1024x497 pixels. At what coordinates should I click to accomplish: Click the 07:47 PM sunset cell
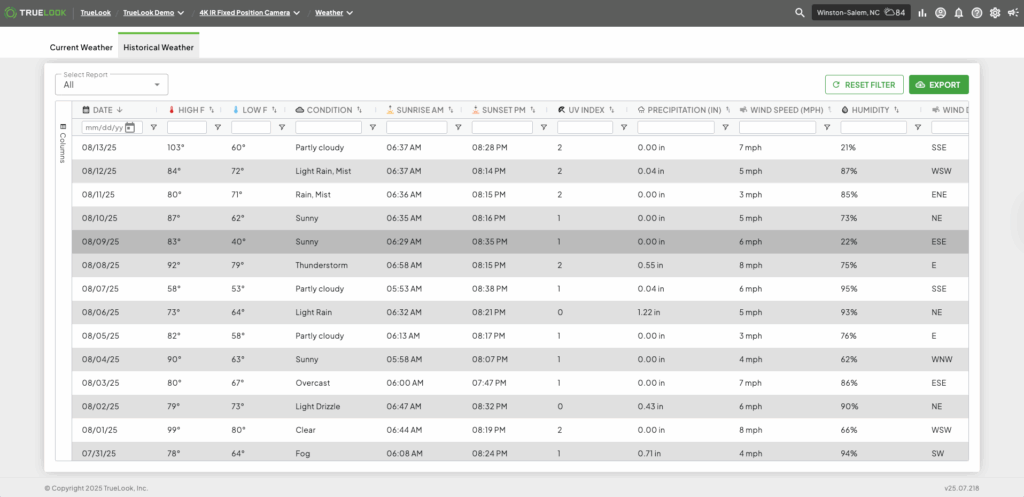489,383
